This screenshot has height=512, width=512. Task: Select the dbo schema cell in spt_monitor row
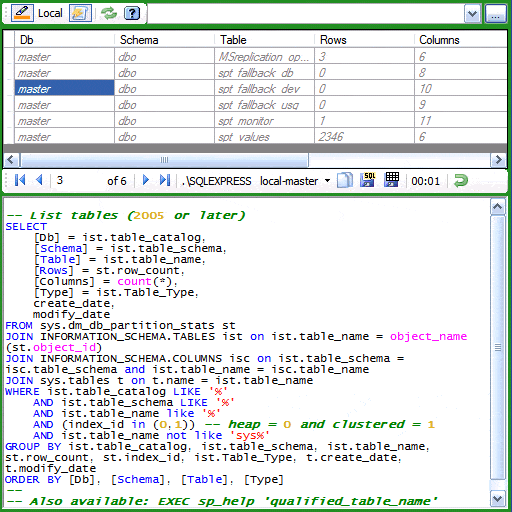[x=164, y=121]
